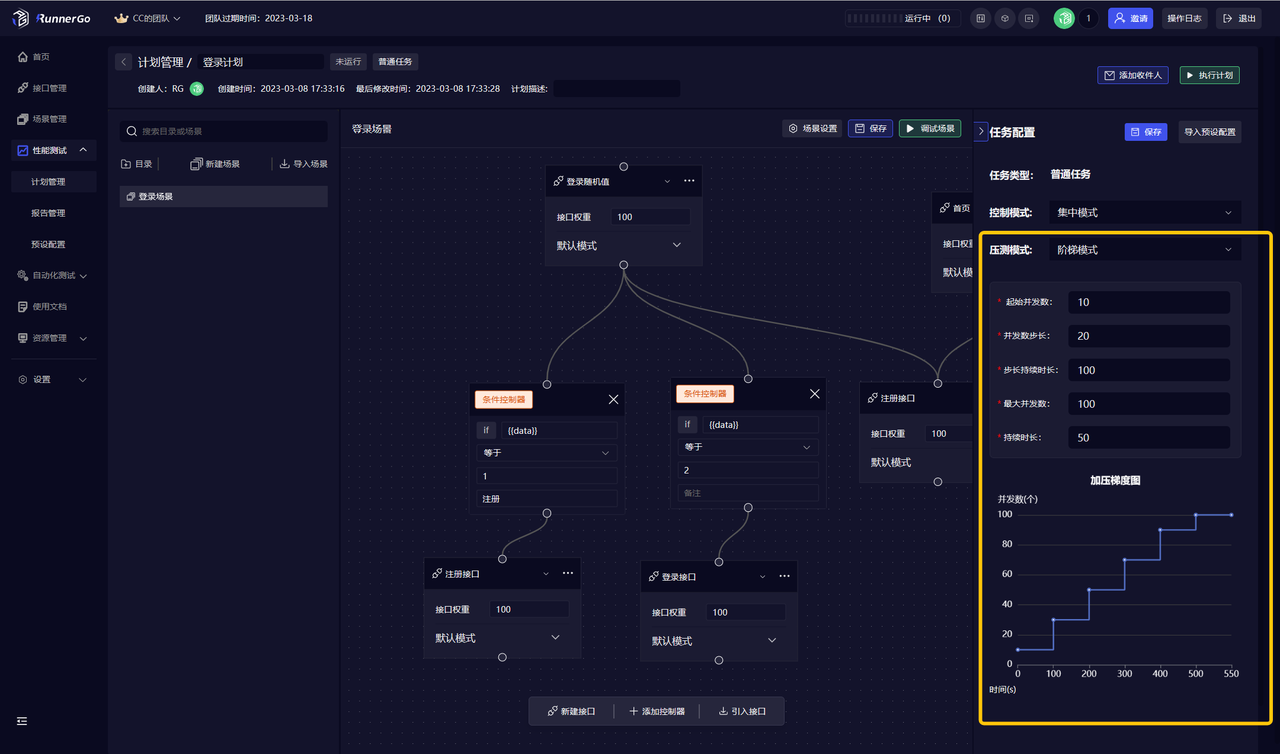Close the condition controller with value 2
The width and height of the screenshot is (1280, 754).
tap(815, 394)
